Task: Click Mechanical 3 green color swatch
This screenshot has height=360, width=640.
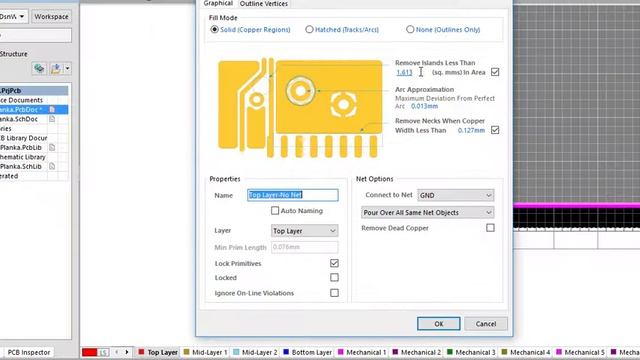Action: coord(450,352)
